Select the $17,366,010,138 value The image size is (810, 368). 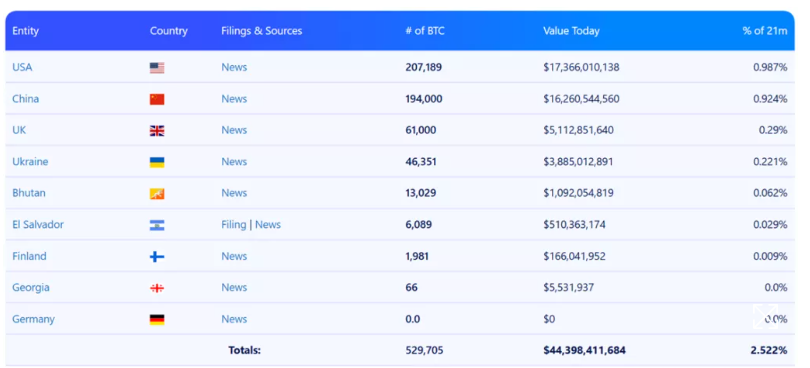click(x=581, y=67)
